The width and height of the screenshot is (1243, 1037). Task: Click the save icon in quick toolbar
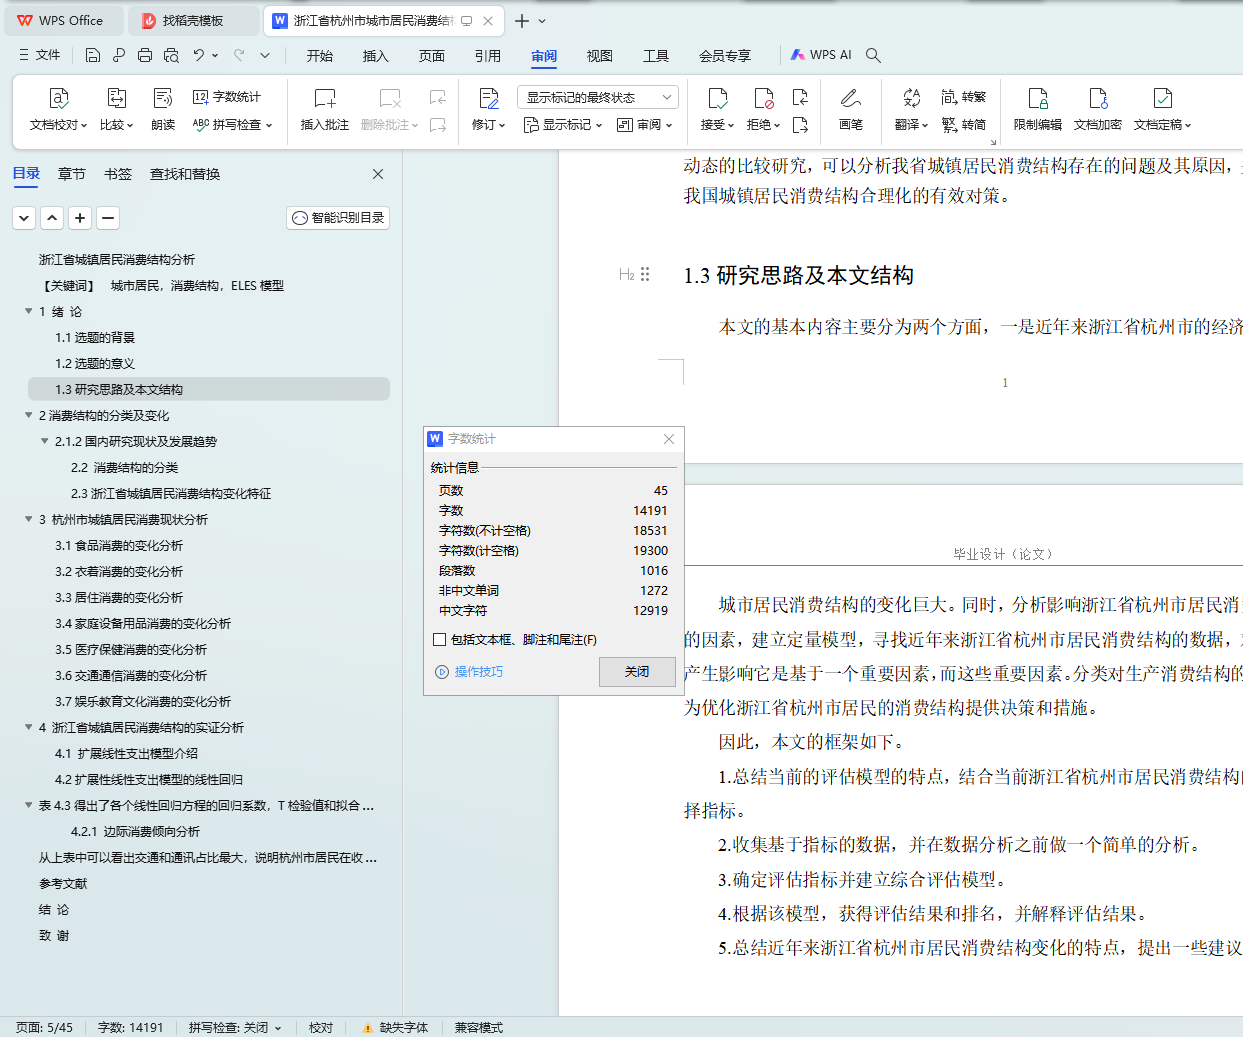tap(93, 55)
